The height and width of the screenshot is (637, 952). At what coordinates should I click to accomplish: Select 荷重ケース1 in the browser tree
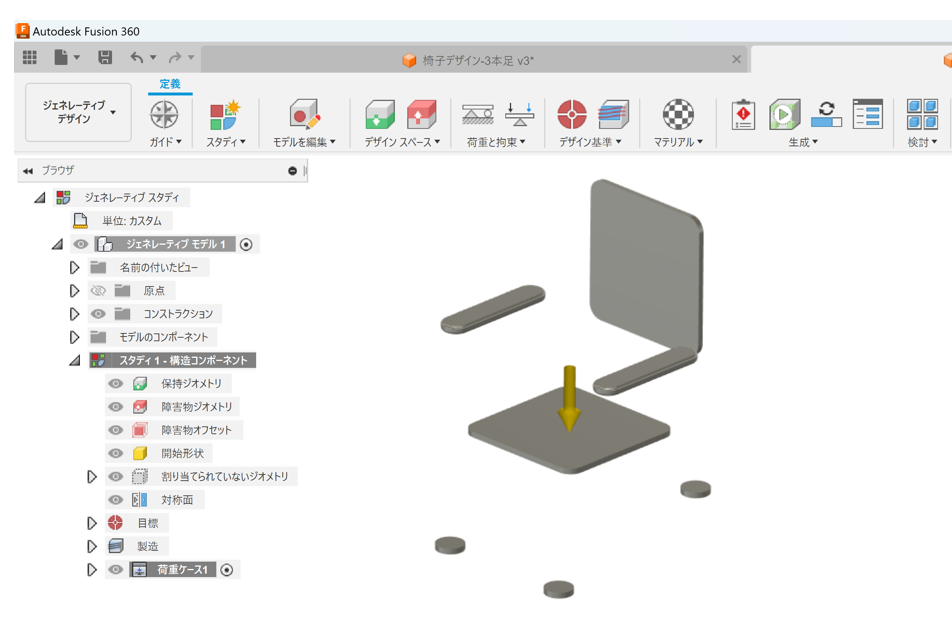click(185, 569)
